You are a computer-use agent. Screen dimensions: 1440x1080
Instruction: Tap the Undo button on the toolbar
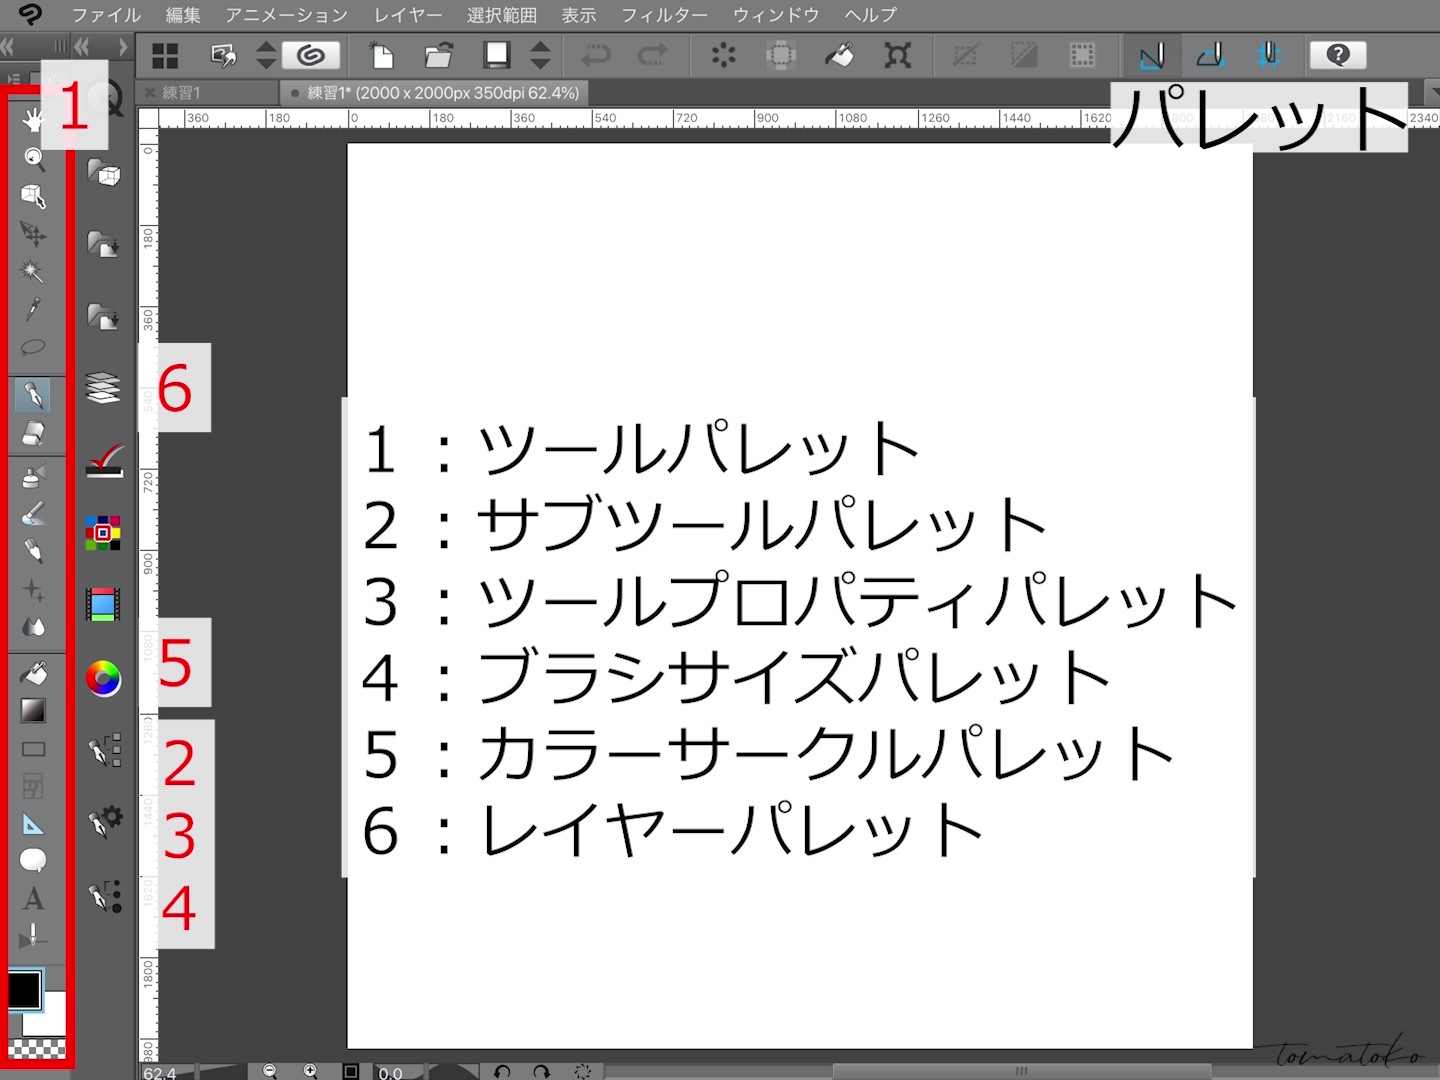point(598,55)
